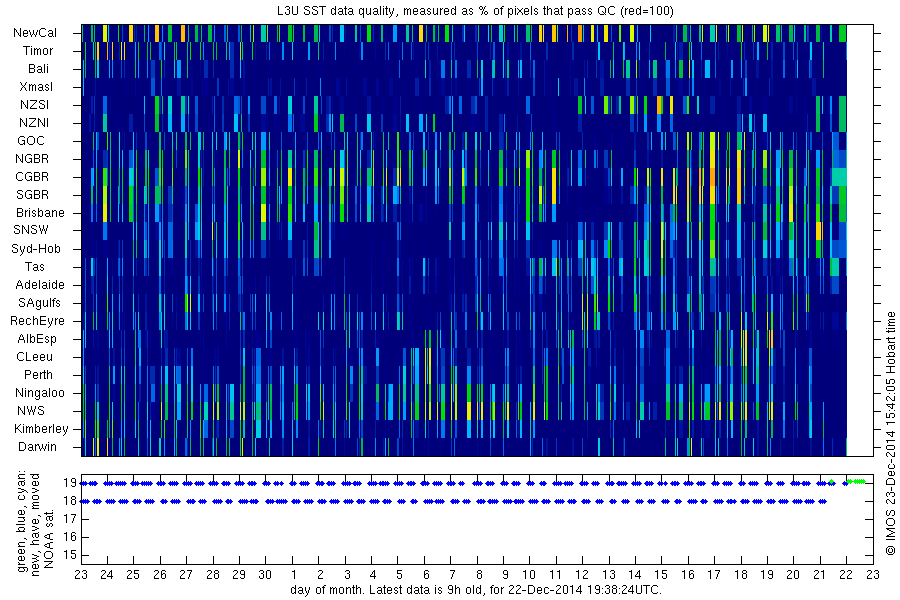Click satellite axis value 19
900x600 pixels.
coord(70,483)
